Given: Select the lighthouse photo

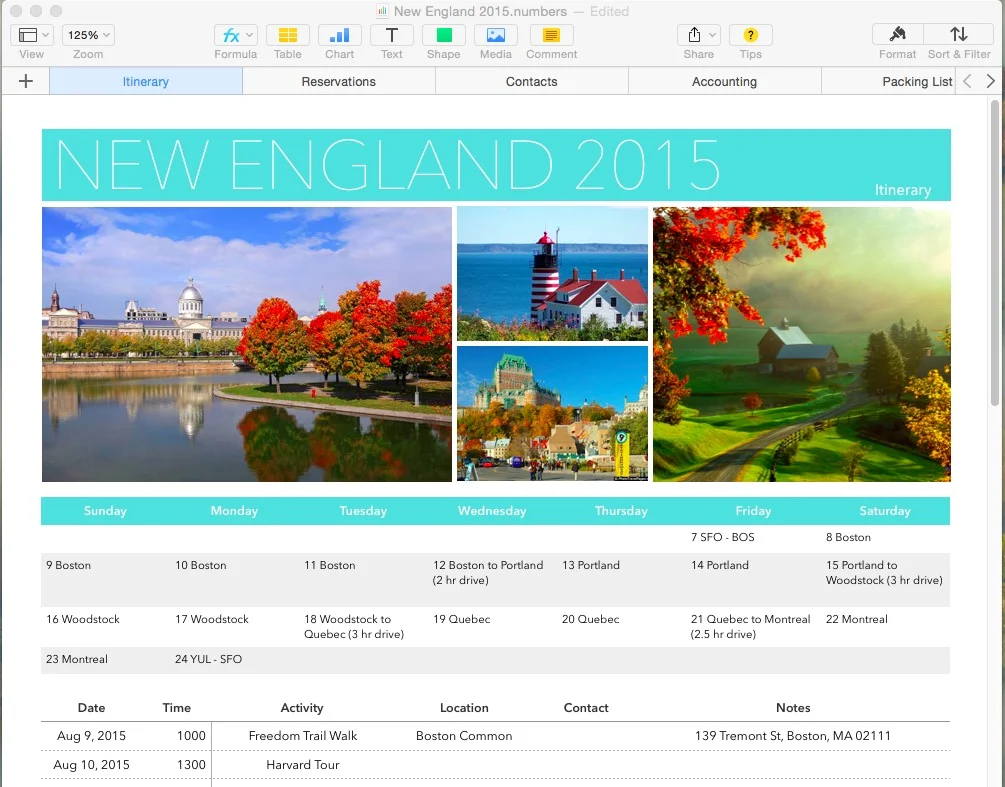Looking at the screenshot, I should [552, 274].
